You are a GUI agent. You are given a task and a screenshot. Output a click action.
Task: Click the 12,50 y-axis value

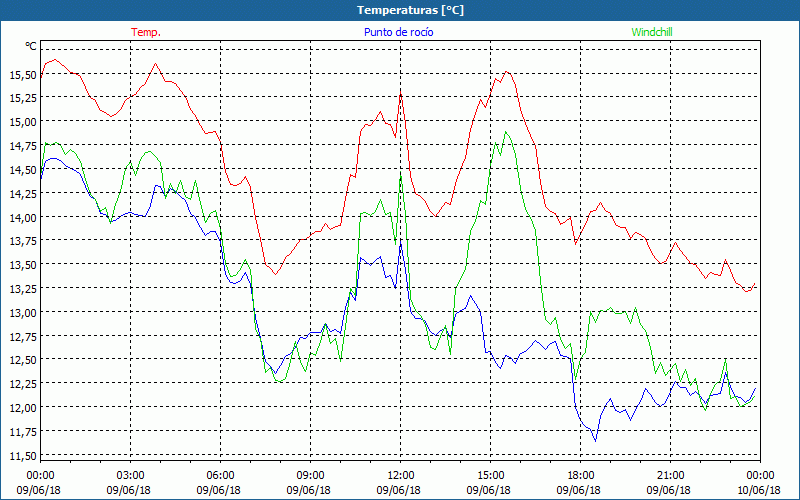23,360
